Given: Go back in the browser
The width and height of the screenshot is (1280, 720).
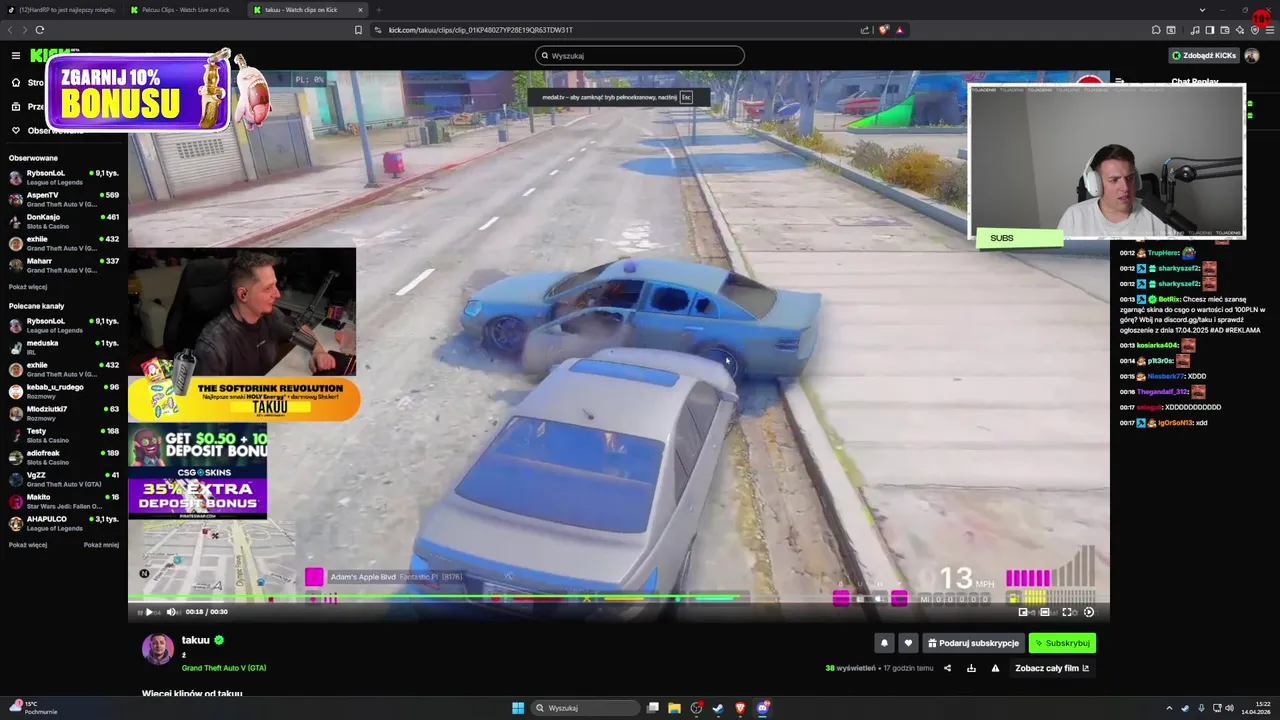Looking at the screenshot, I should (x=11, y=30).
